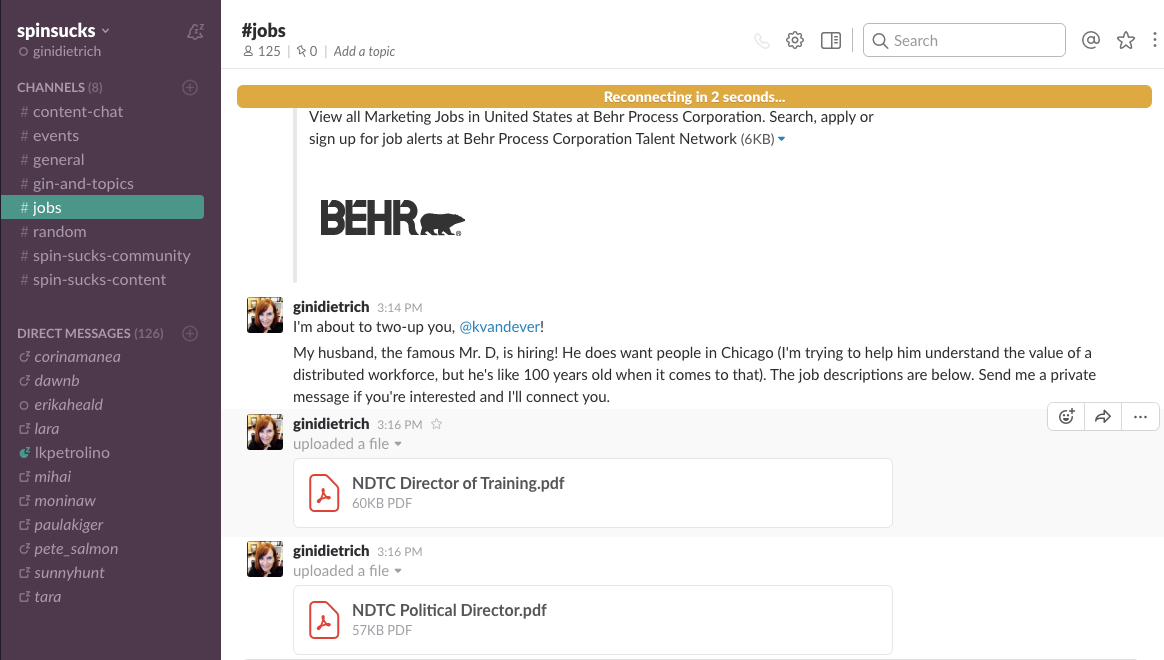Open more message actions ellipsis
This screenshot has width=1164, height=660.
coord(1140,417)
